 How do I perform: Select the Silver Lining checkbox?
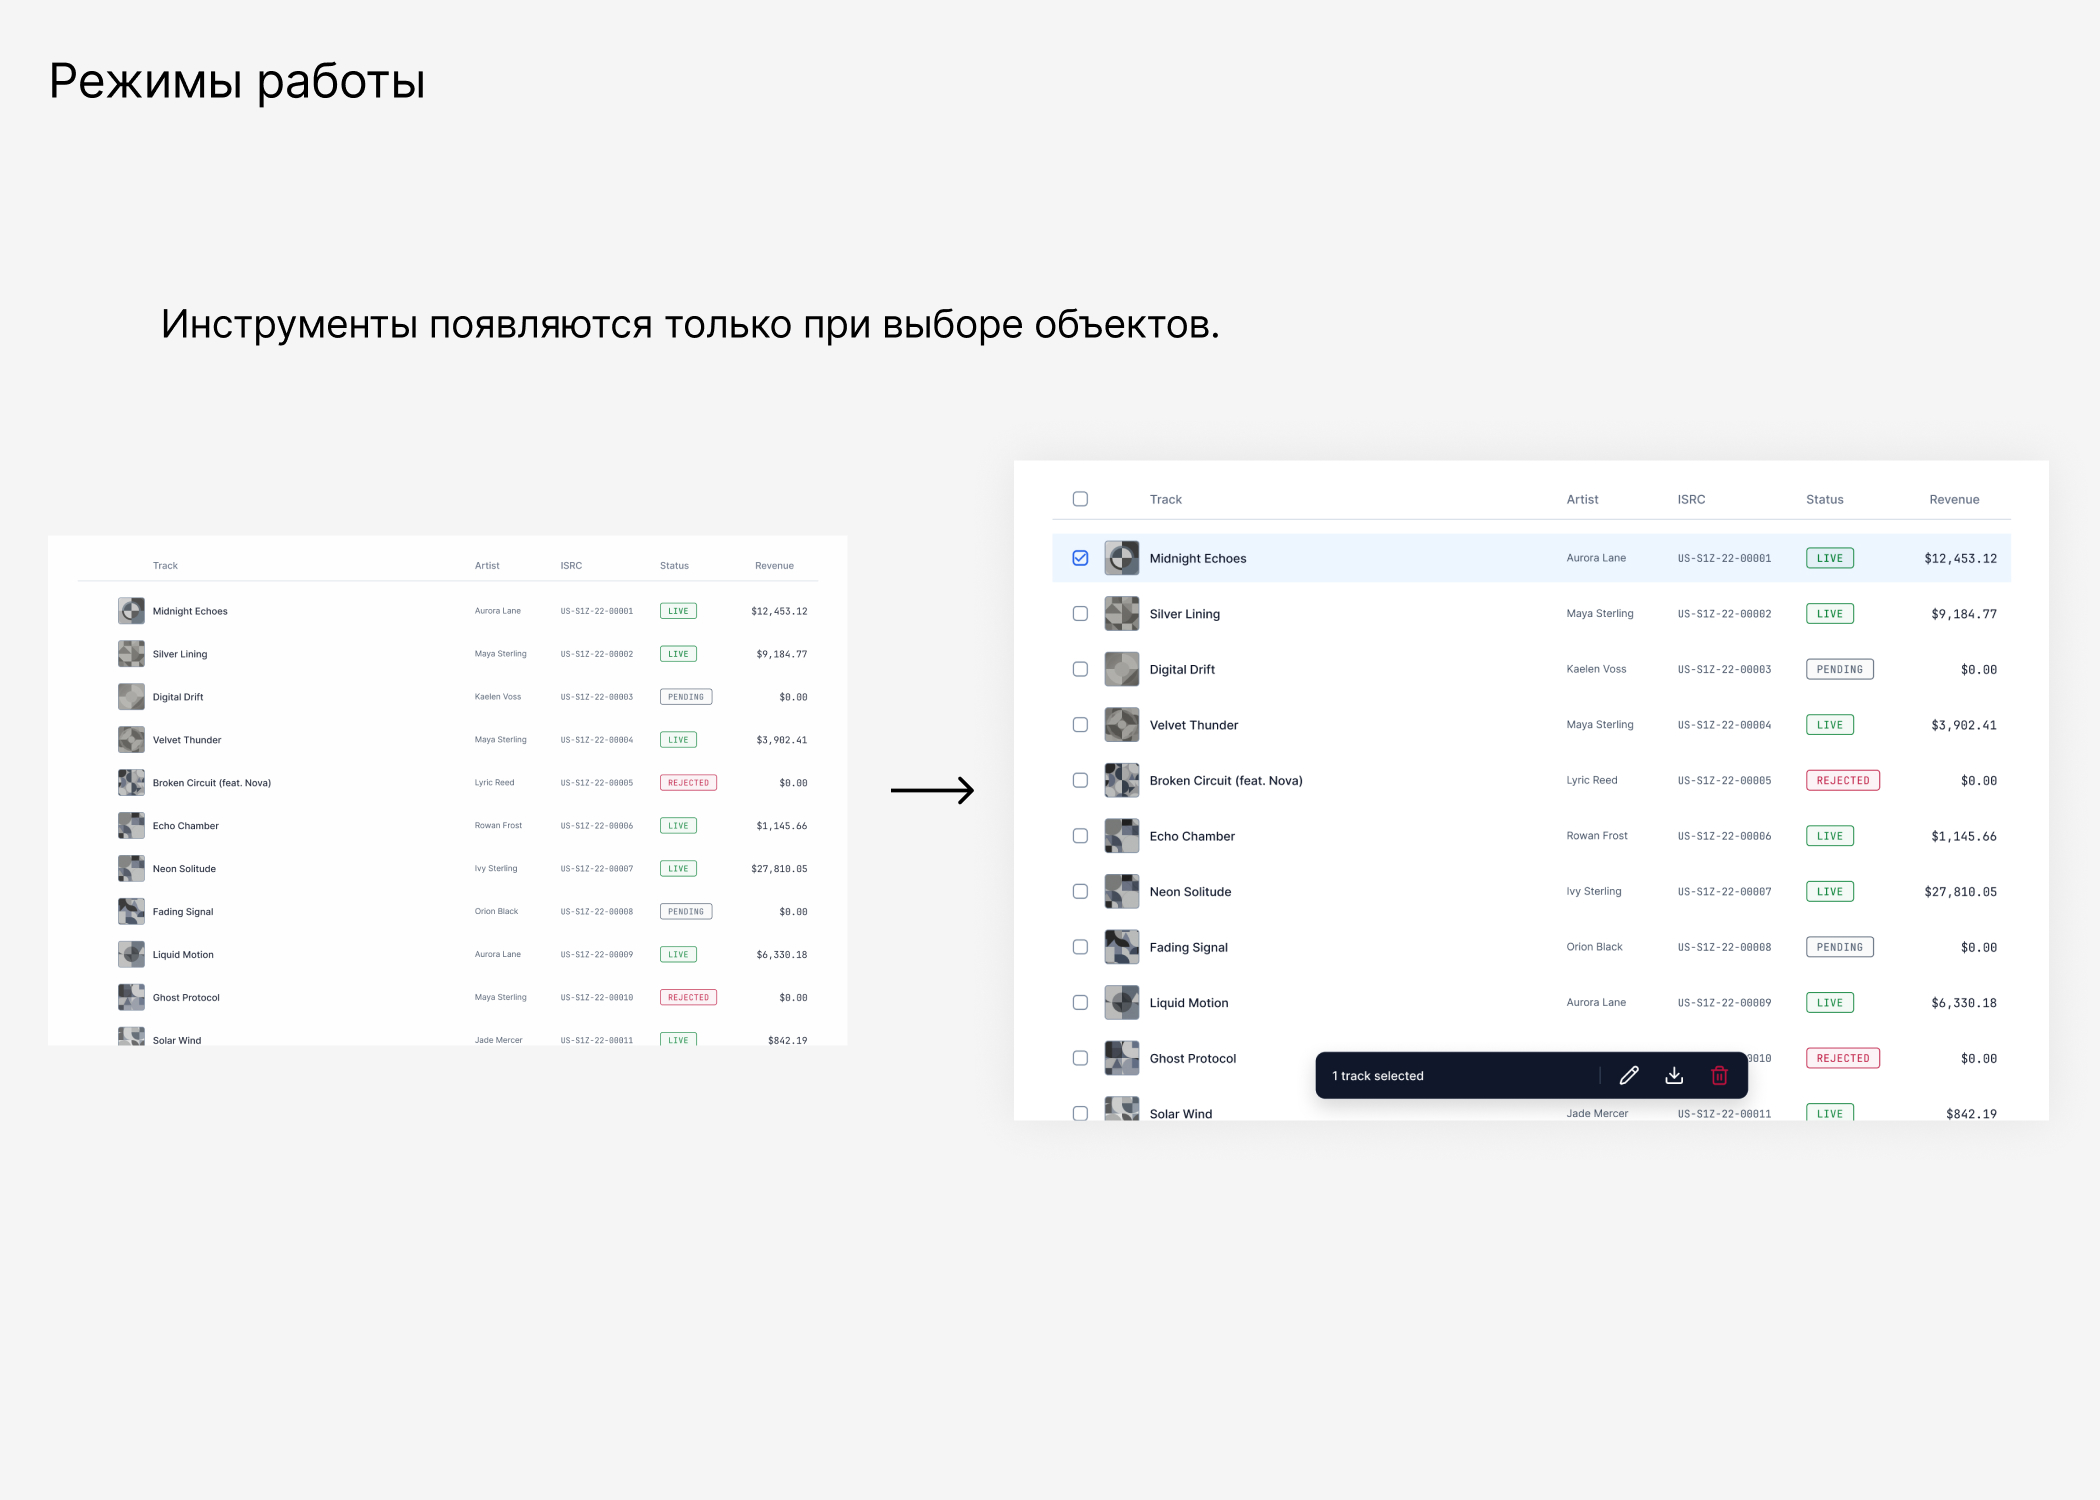tap(1079, 613)
